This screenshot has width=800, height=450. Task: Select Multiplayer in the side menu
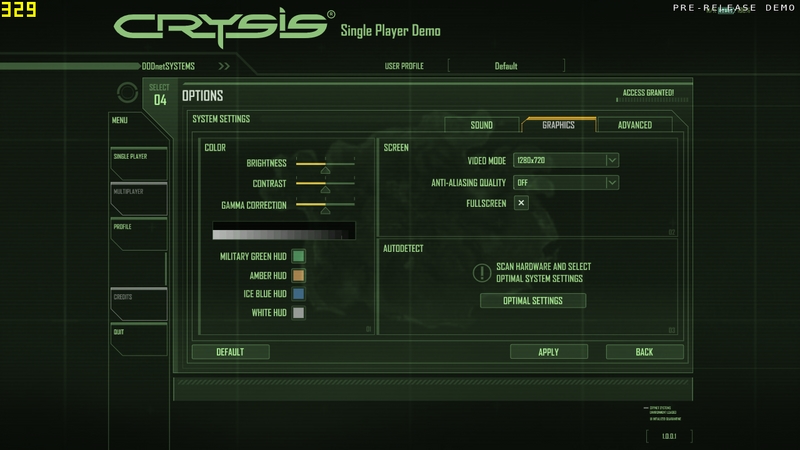[x=139, y=198]
